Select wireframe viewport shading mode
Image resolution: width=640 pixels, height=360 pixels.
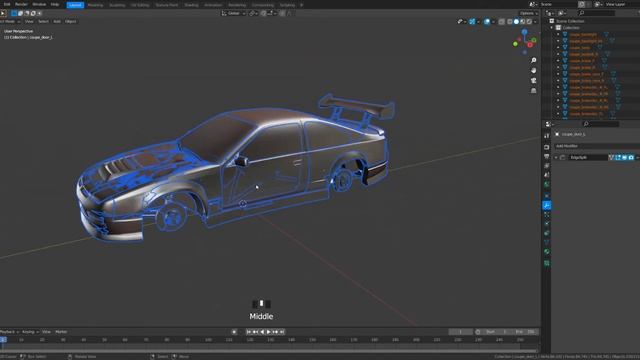pos(510,22)
